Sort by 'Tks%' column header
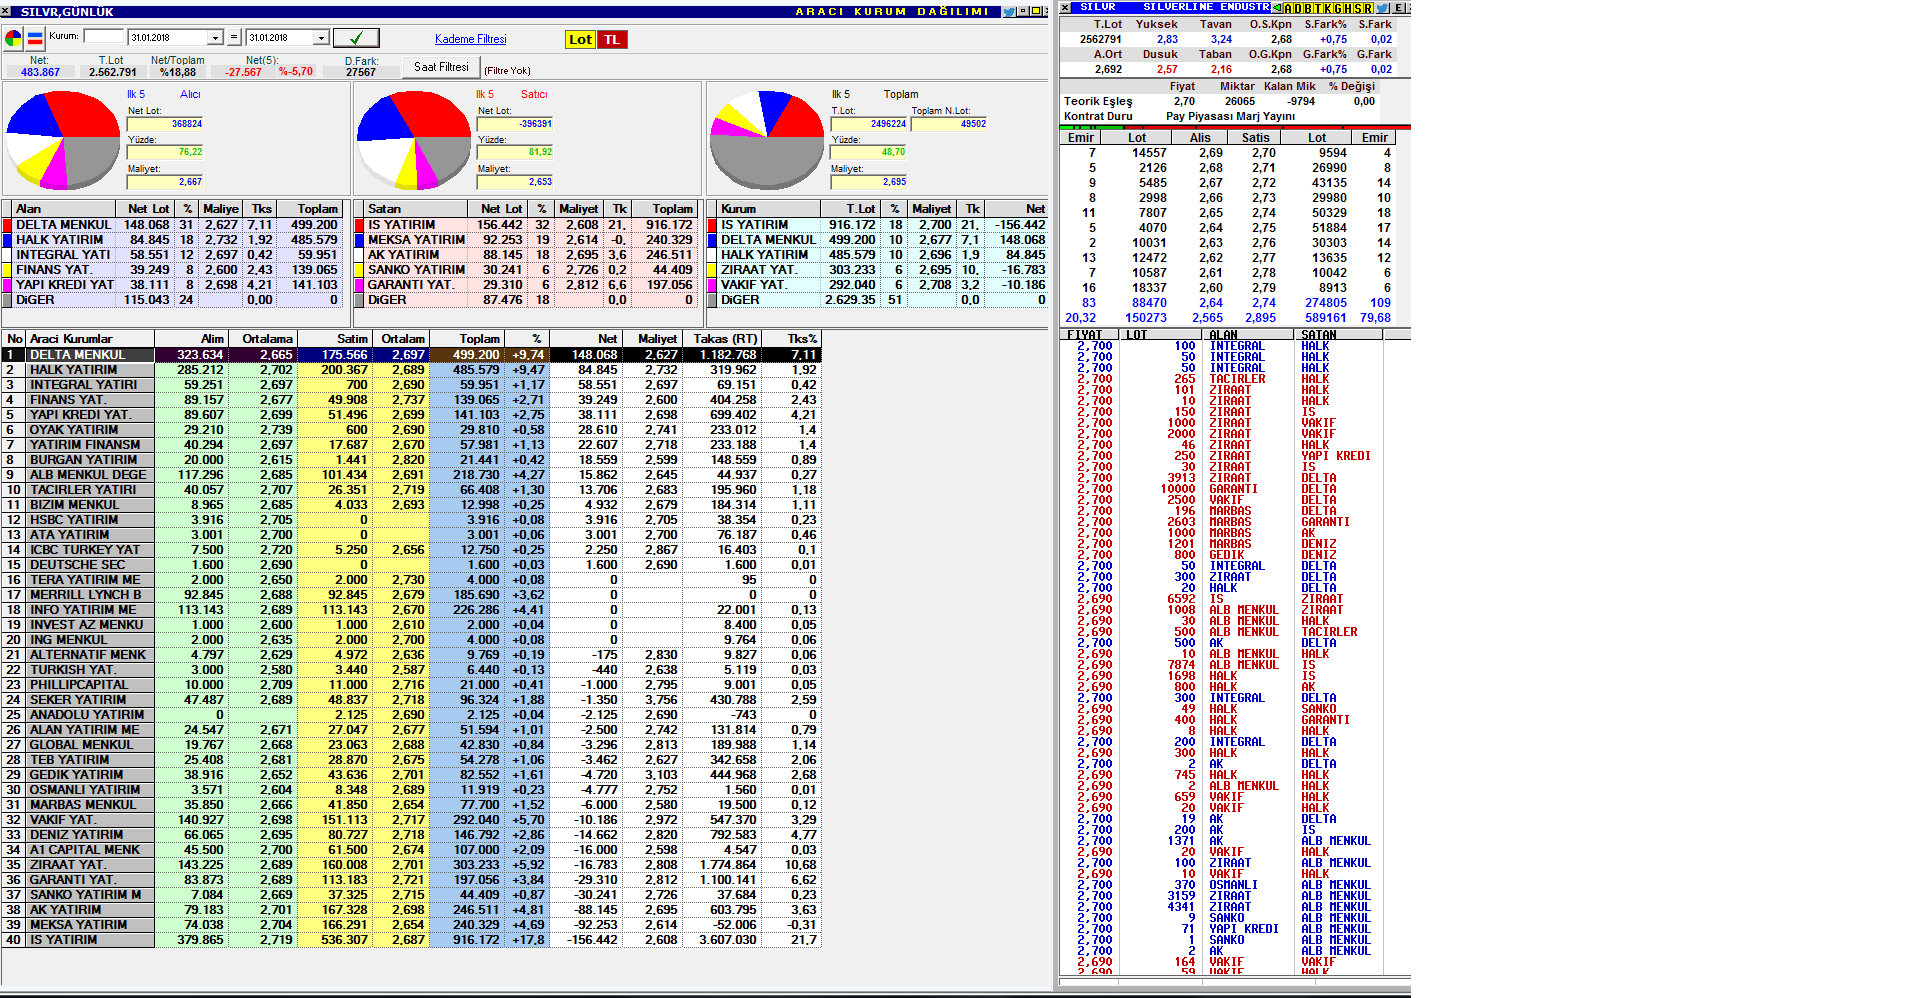This screenshot has width=1914, height=998. click(792, 339)
